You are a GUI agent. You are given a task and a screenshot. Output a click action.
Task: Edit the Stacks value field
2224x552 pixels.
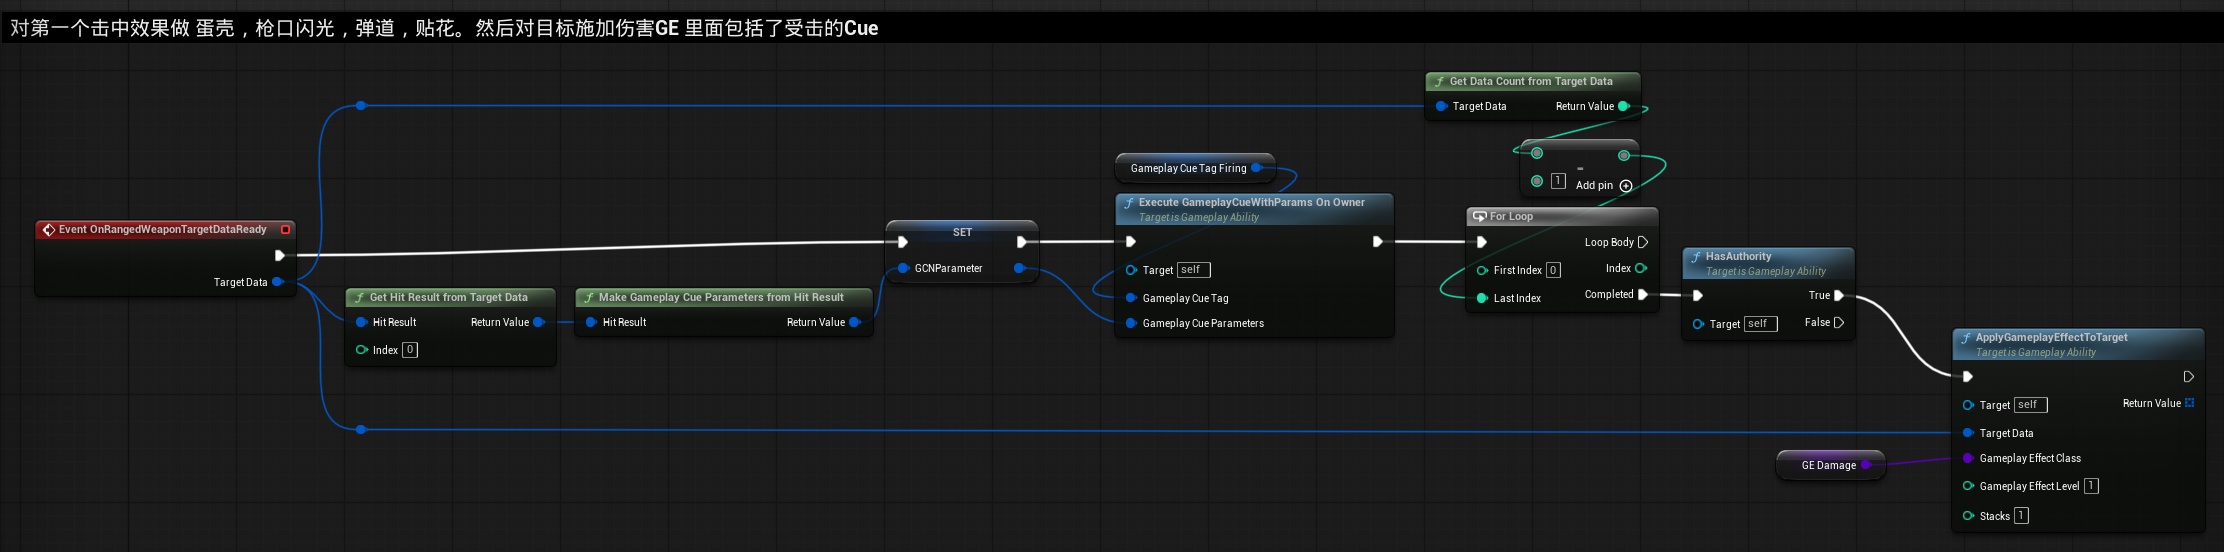point(2021,516)
